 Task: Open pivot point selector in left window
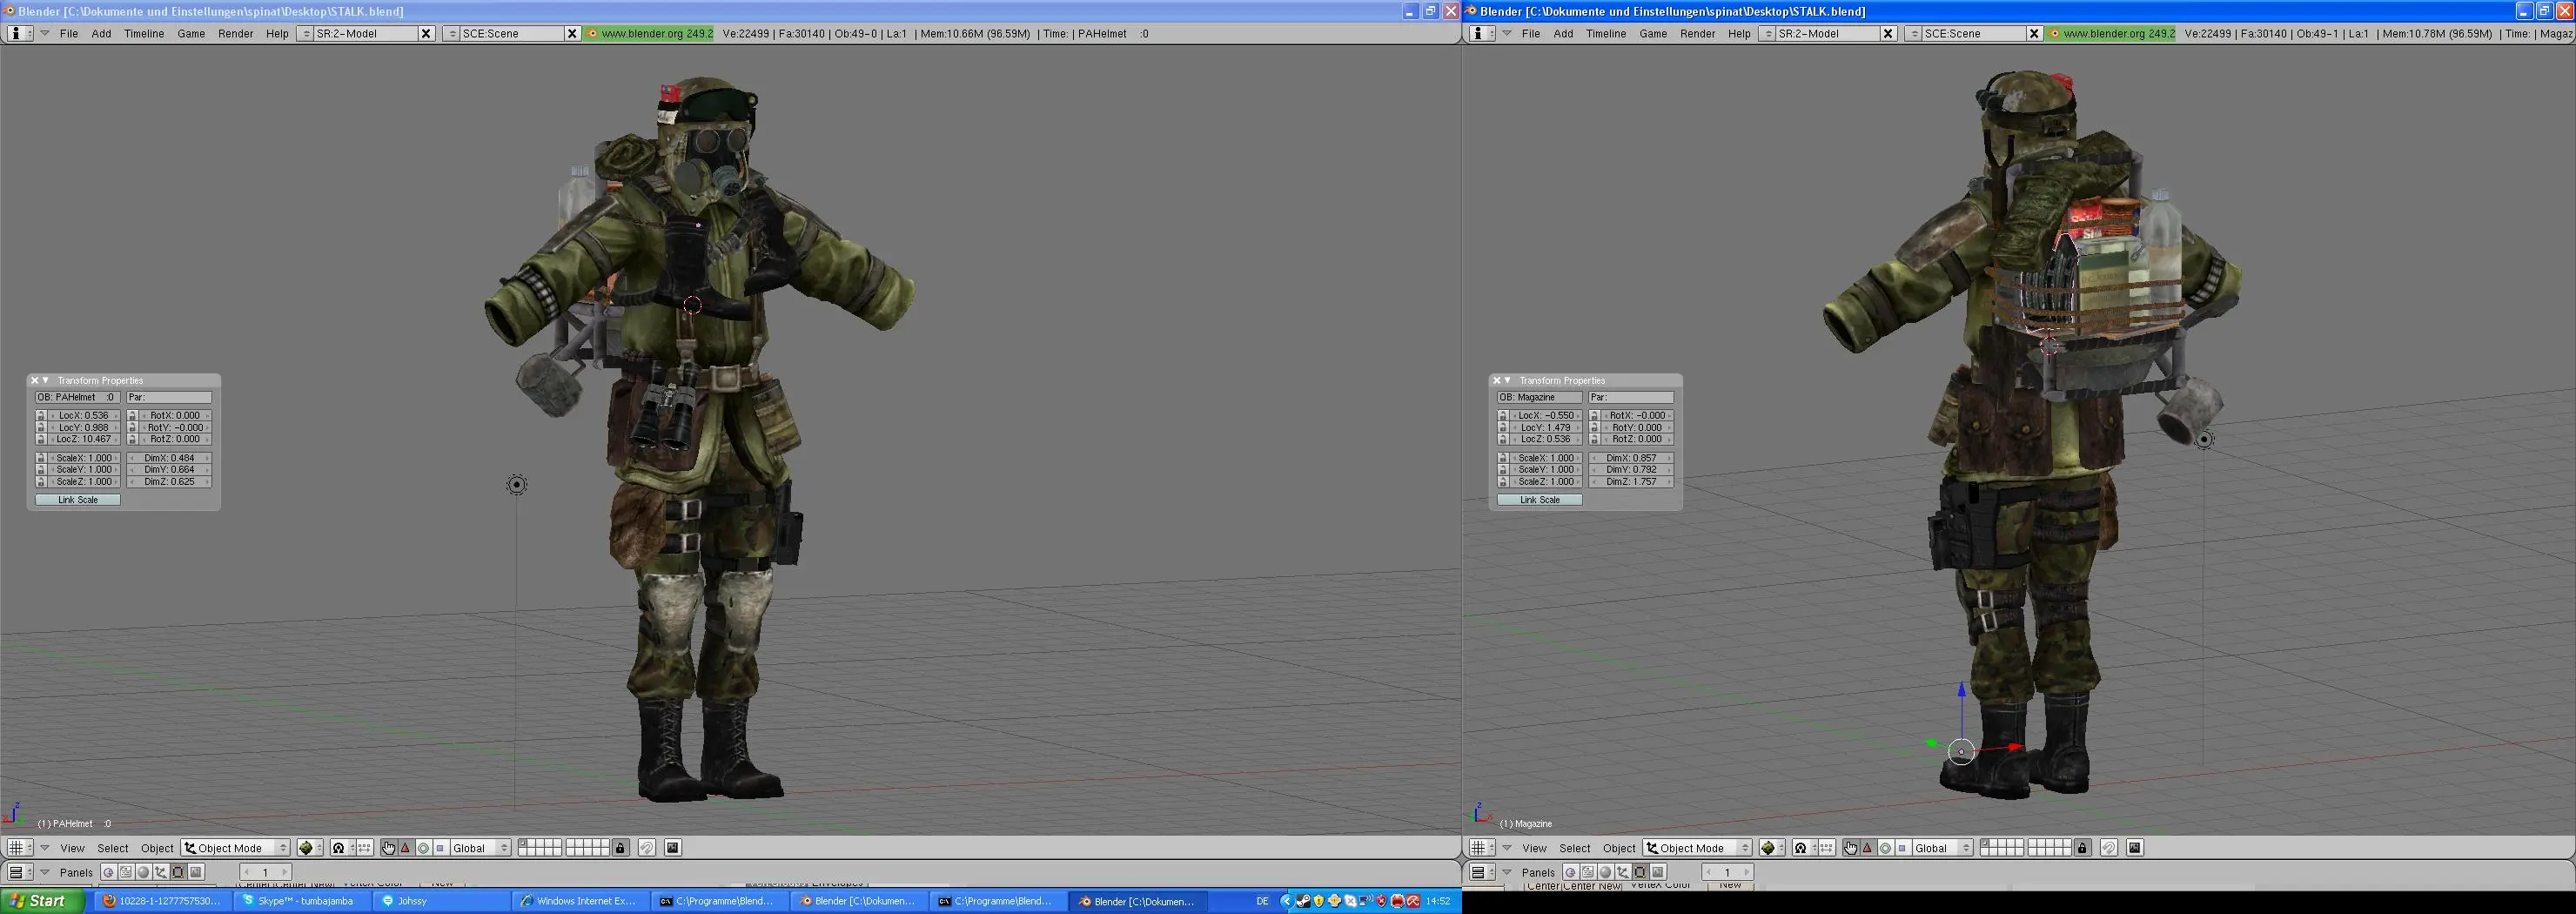[x=343, y=848]
